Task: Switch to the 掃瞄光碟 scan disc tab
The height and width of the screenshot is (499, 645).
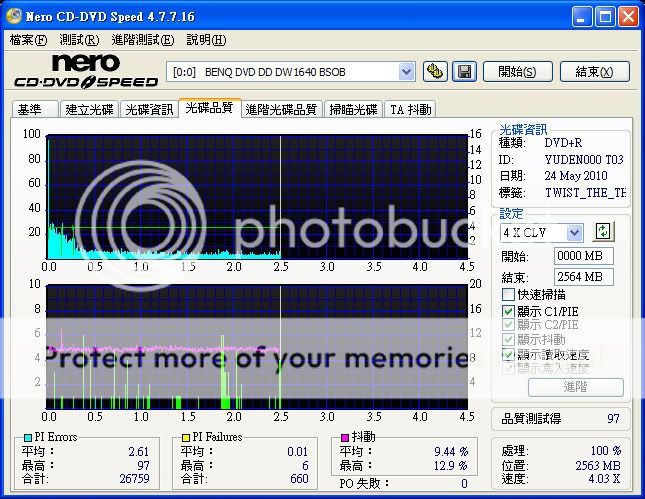Action: (353, 109)
